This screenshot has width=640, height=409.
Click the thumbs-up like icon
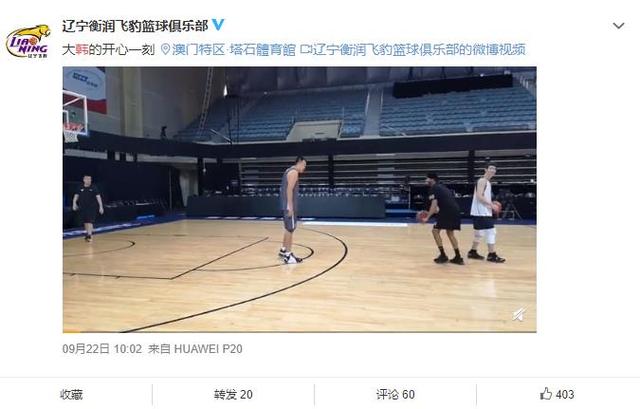546,394
